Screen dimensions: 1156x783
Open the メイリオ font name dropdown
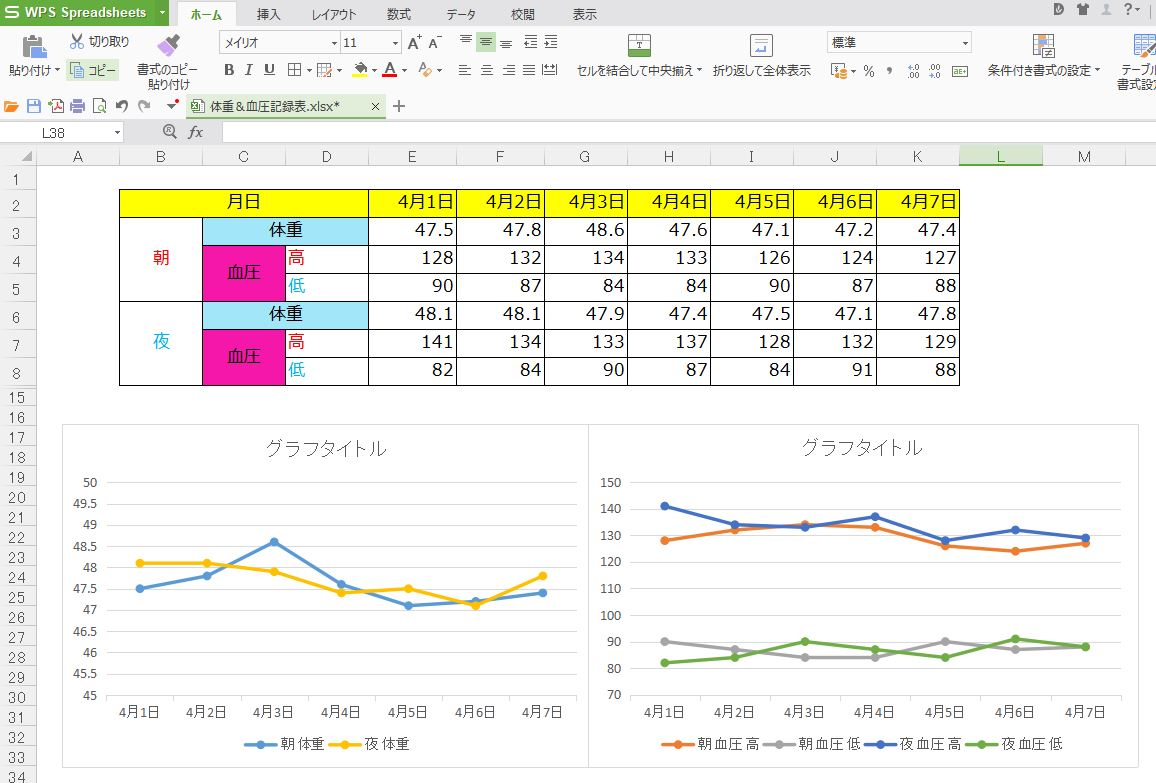[x=334, y=43]
